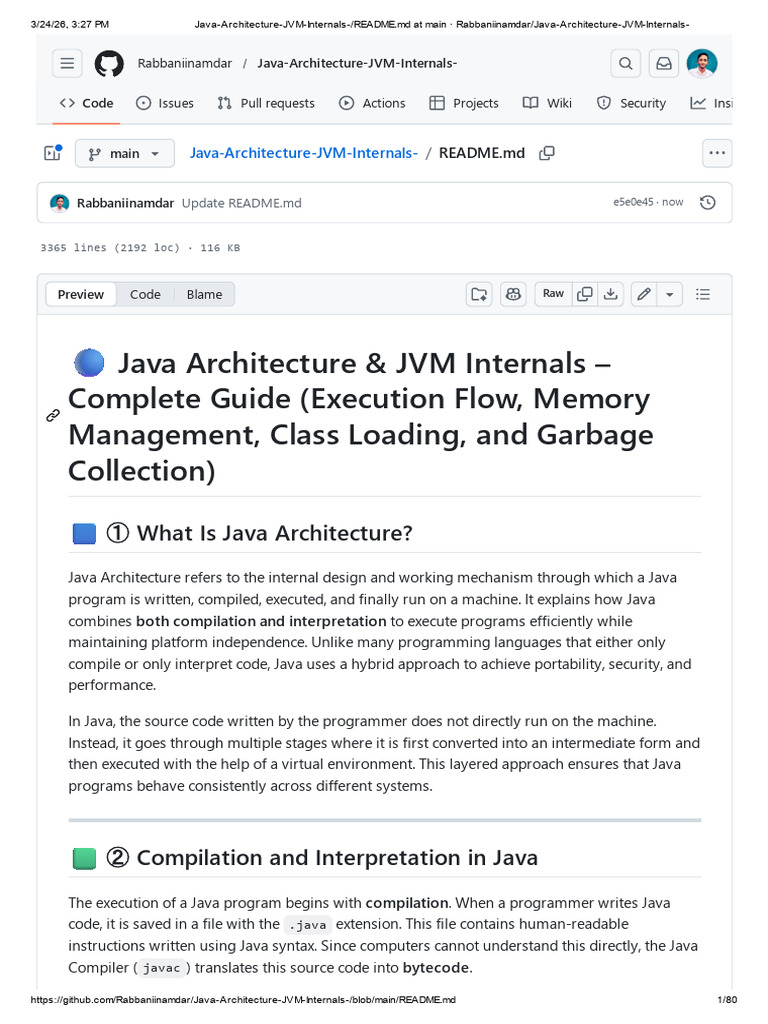Viewport: 768px width, 1024px height.
Task: Download the raw file
Action: 611,294
